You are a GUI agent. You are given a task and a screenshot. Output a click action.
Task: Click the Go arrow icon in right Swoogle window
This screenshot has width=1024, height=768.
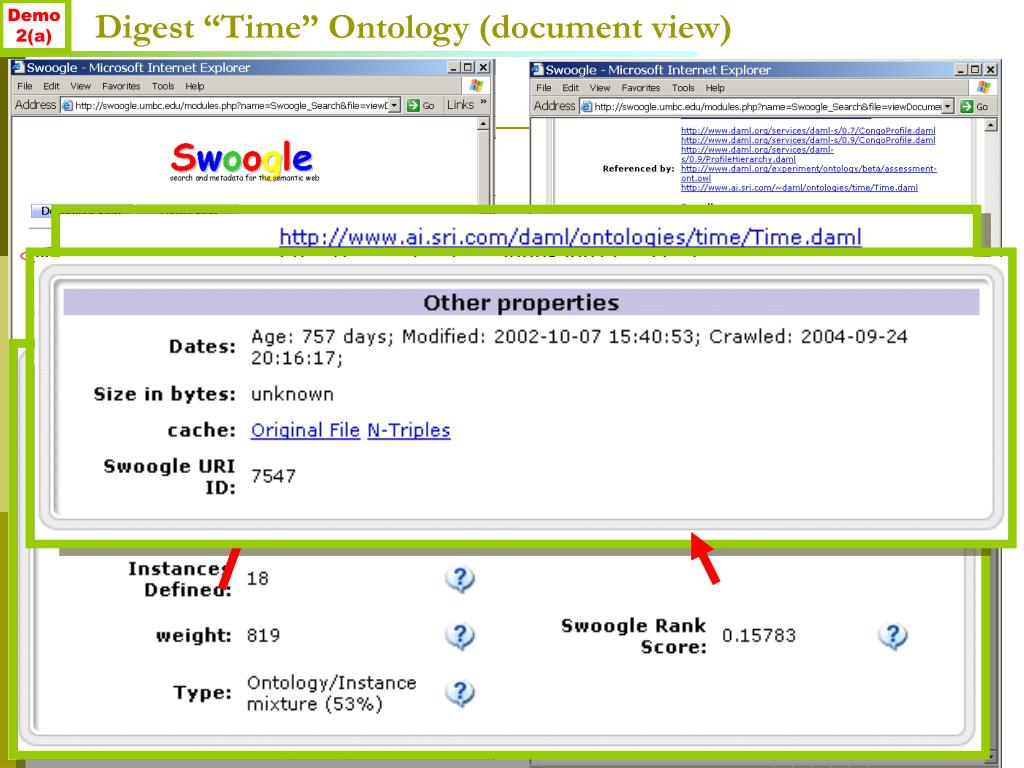[x=967, y=106]
